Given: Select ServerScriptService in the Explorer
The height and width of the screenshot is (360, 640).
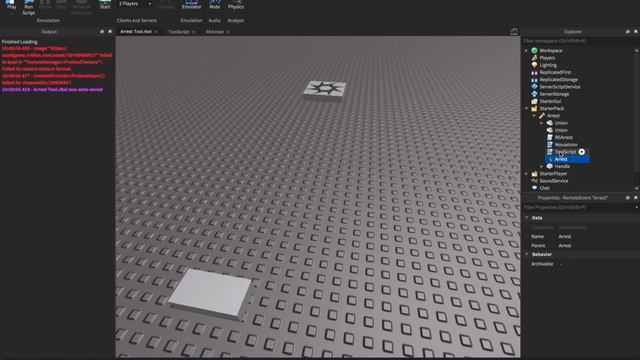Looking at the screenshot, I should pos(560,87).
